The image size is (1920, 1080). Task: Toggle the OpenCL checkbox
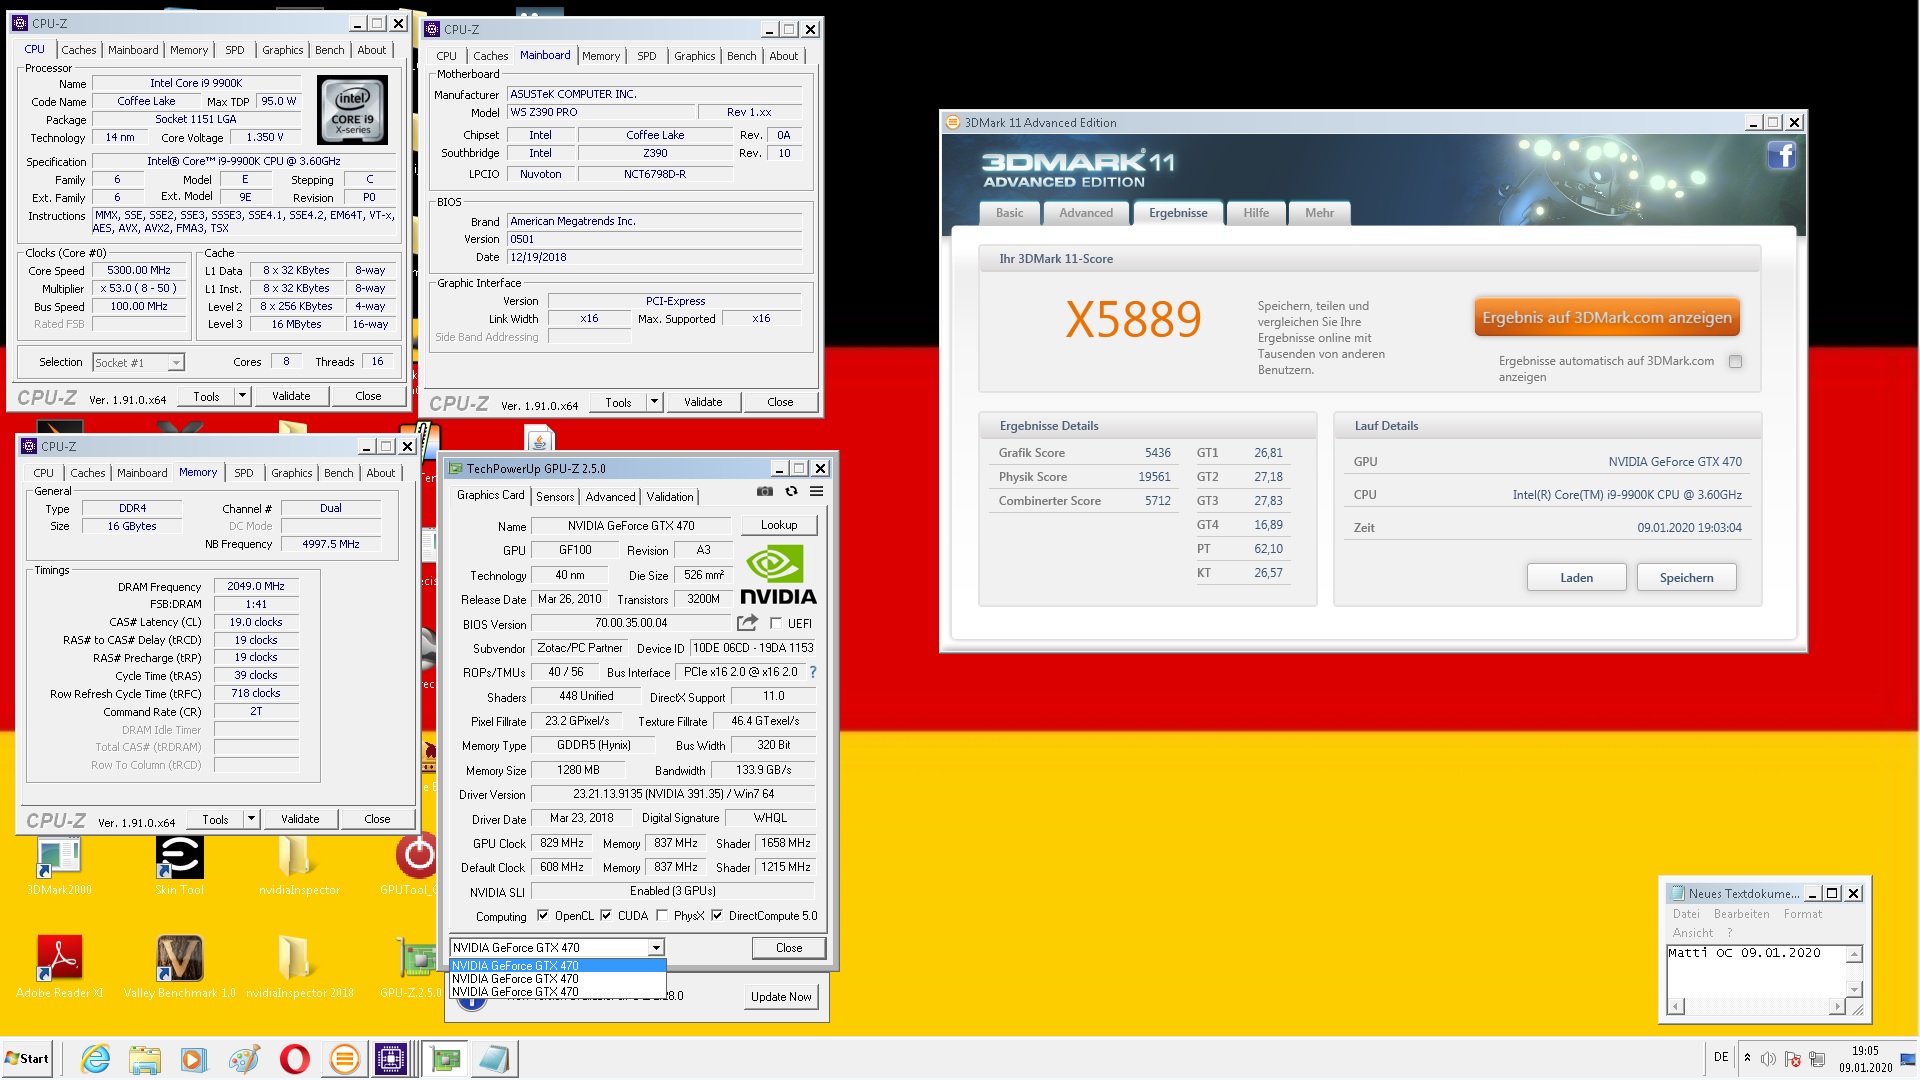[543, 915]
